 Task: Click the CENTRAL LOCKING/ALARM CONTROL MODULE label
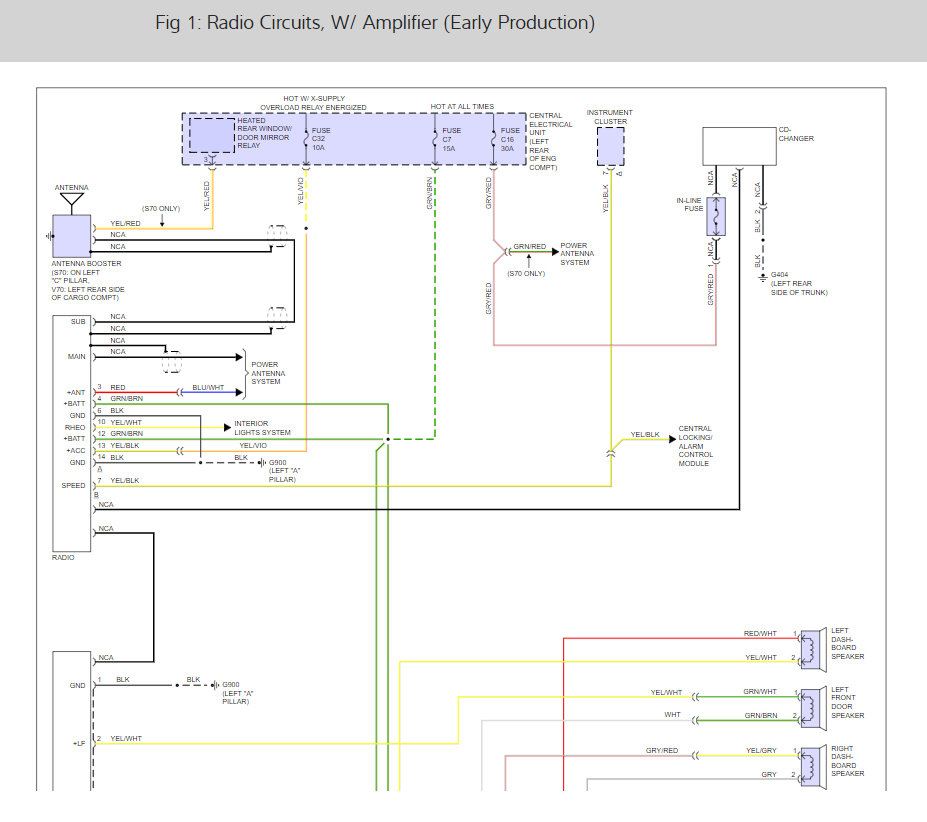[695, 446]
